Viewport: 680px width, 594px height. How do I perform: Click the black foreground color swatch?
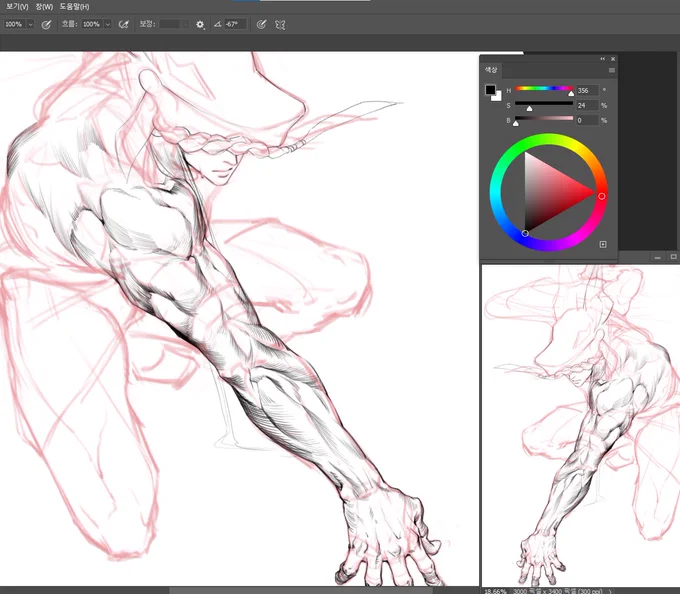[x=490, y=90]
